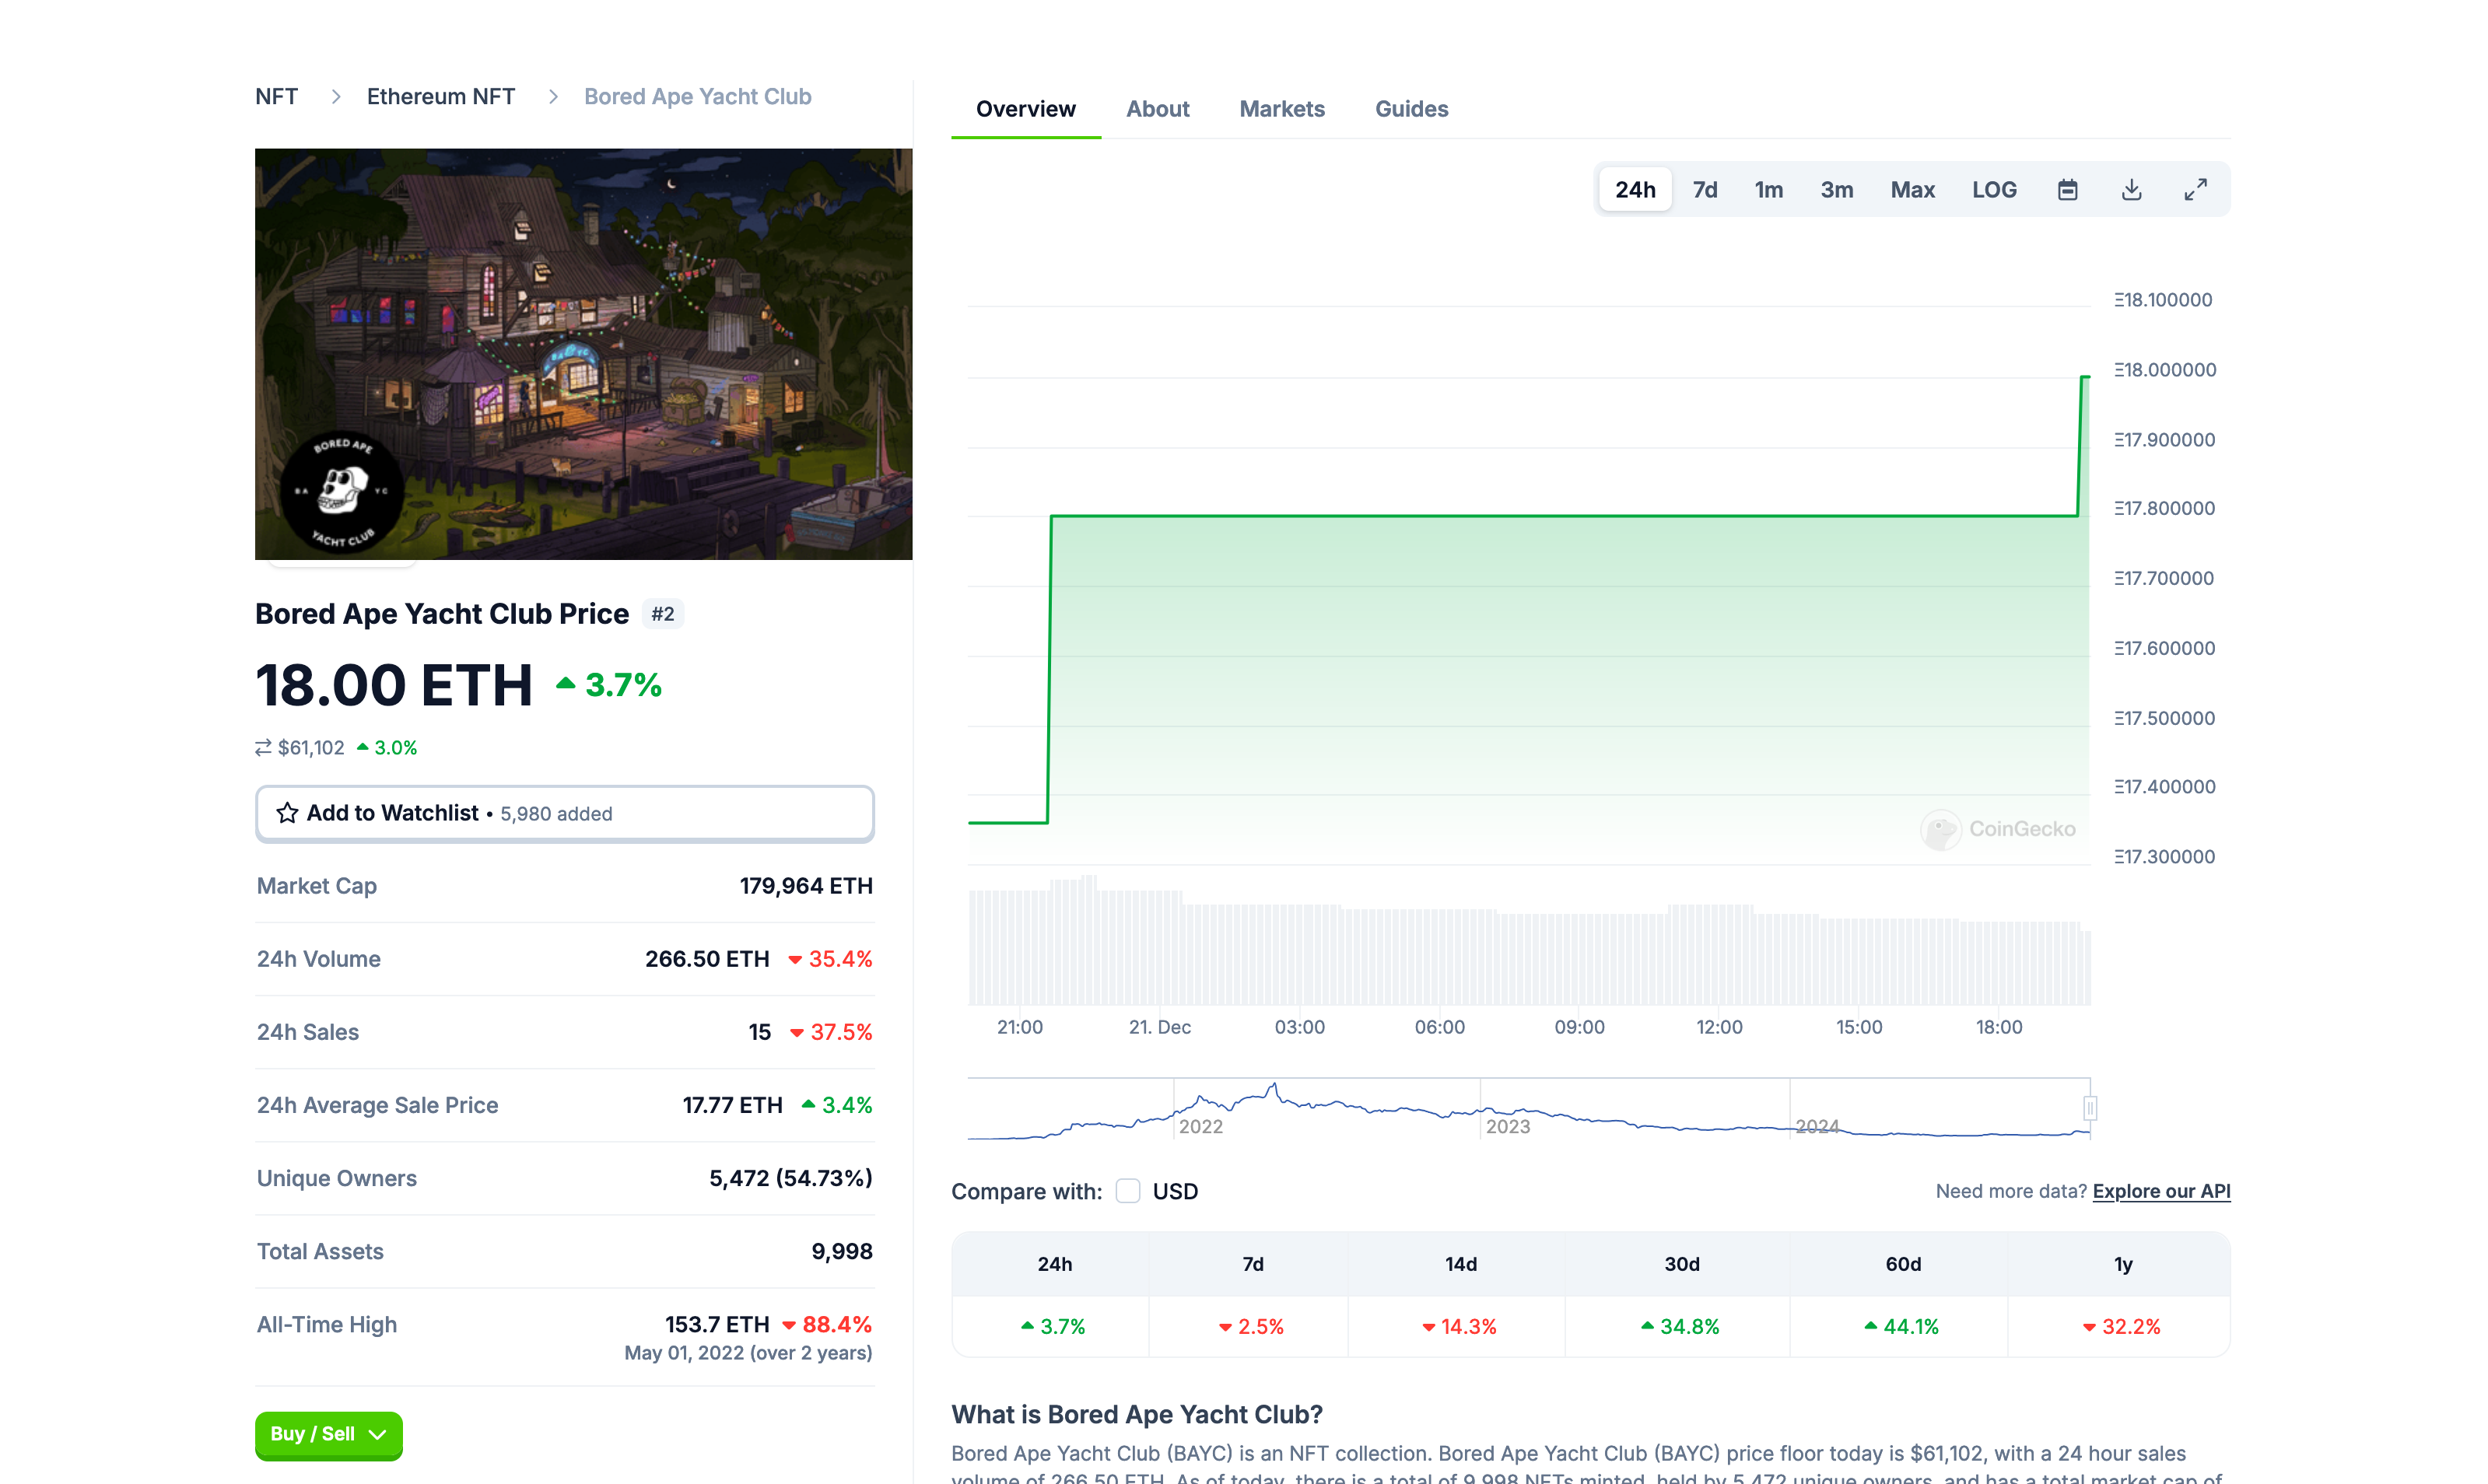
Task: Select the 24h chart range
Action: pyautogui.click(x=1635, y=190)
